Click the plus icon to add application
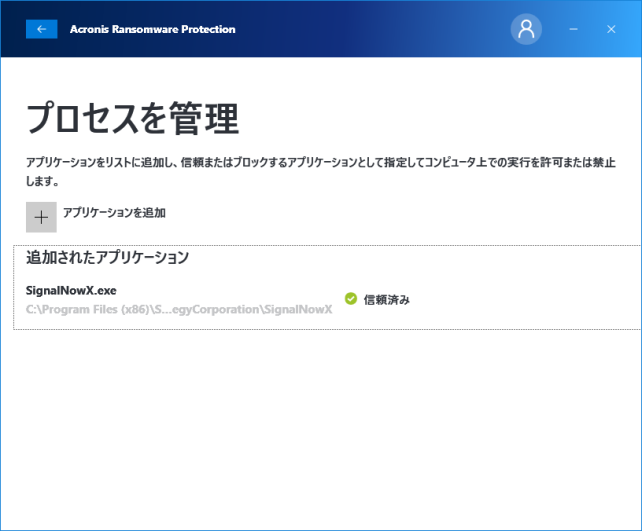This screenshot has width=642, height=531. pyautogui.click(x=41, y=217)
